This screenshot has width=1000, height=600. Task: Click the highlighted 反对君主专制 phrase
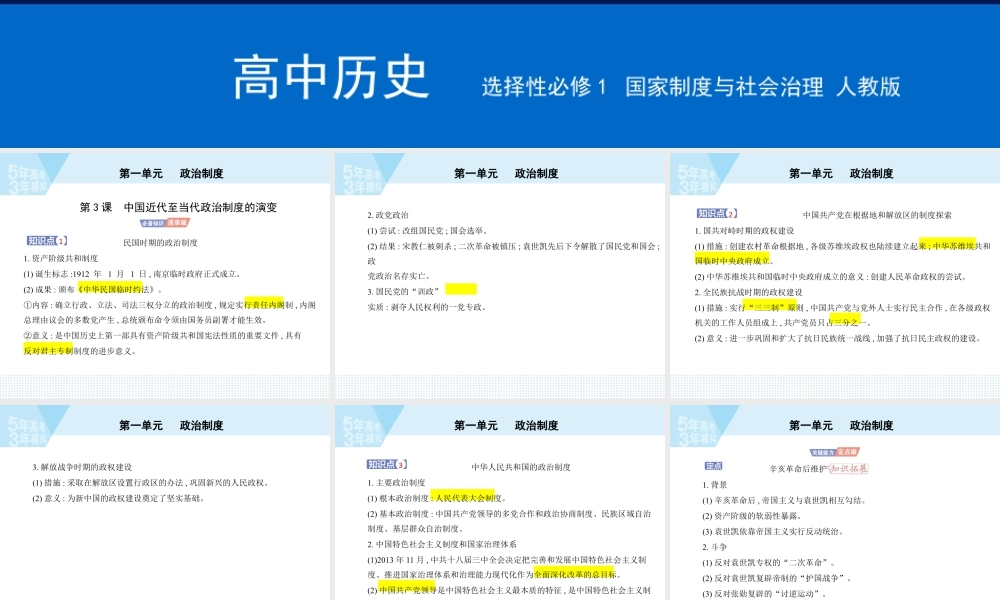point(48,351)
